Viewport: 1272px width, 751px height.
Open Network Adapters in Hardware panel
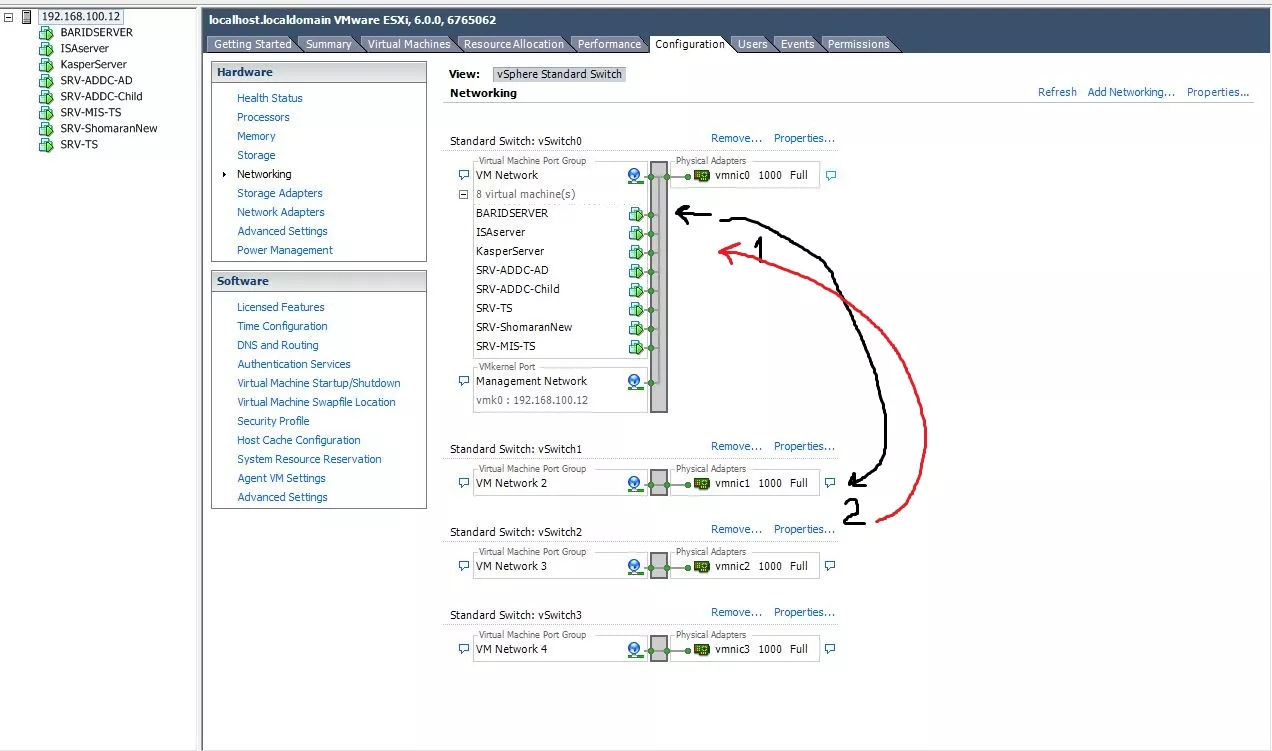[x=281, y=212]
